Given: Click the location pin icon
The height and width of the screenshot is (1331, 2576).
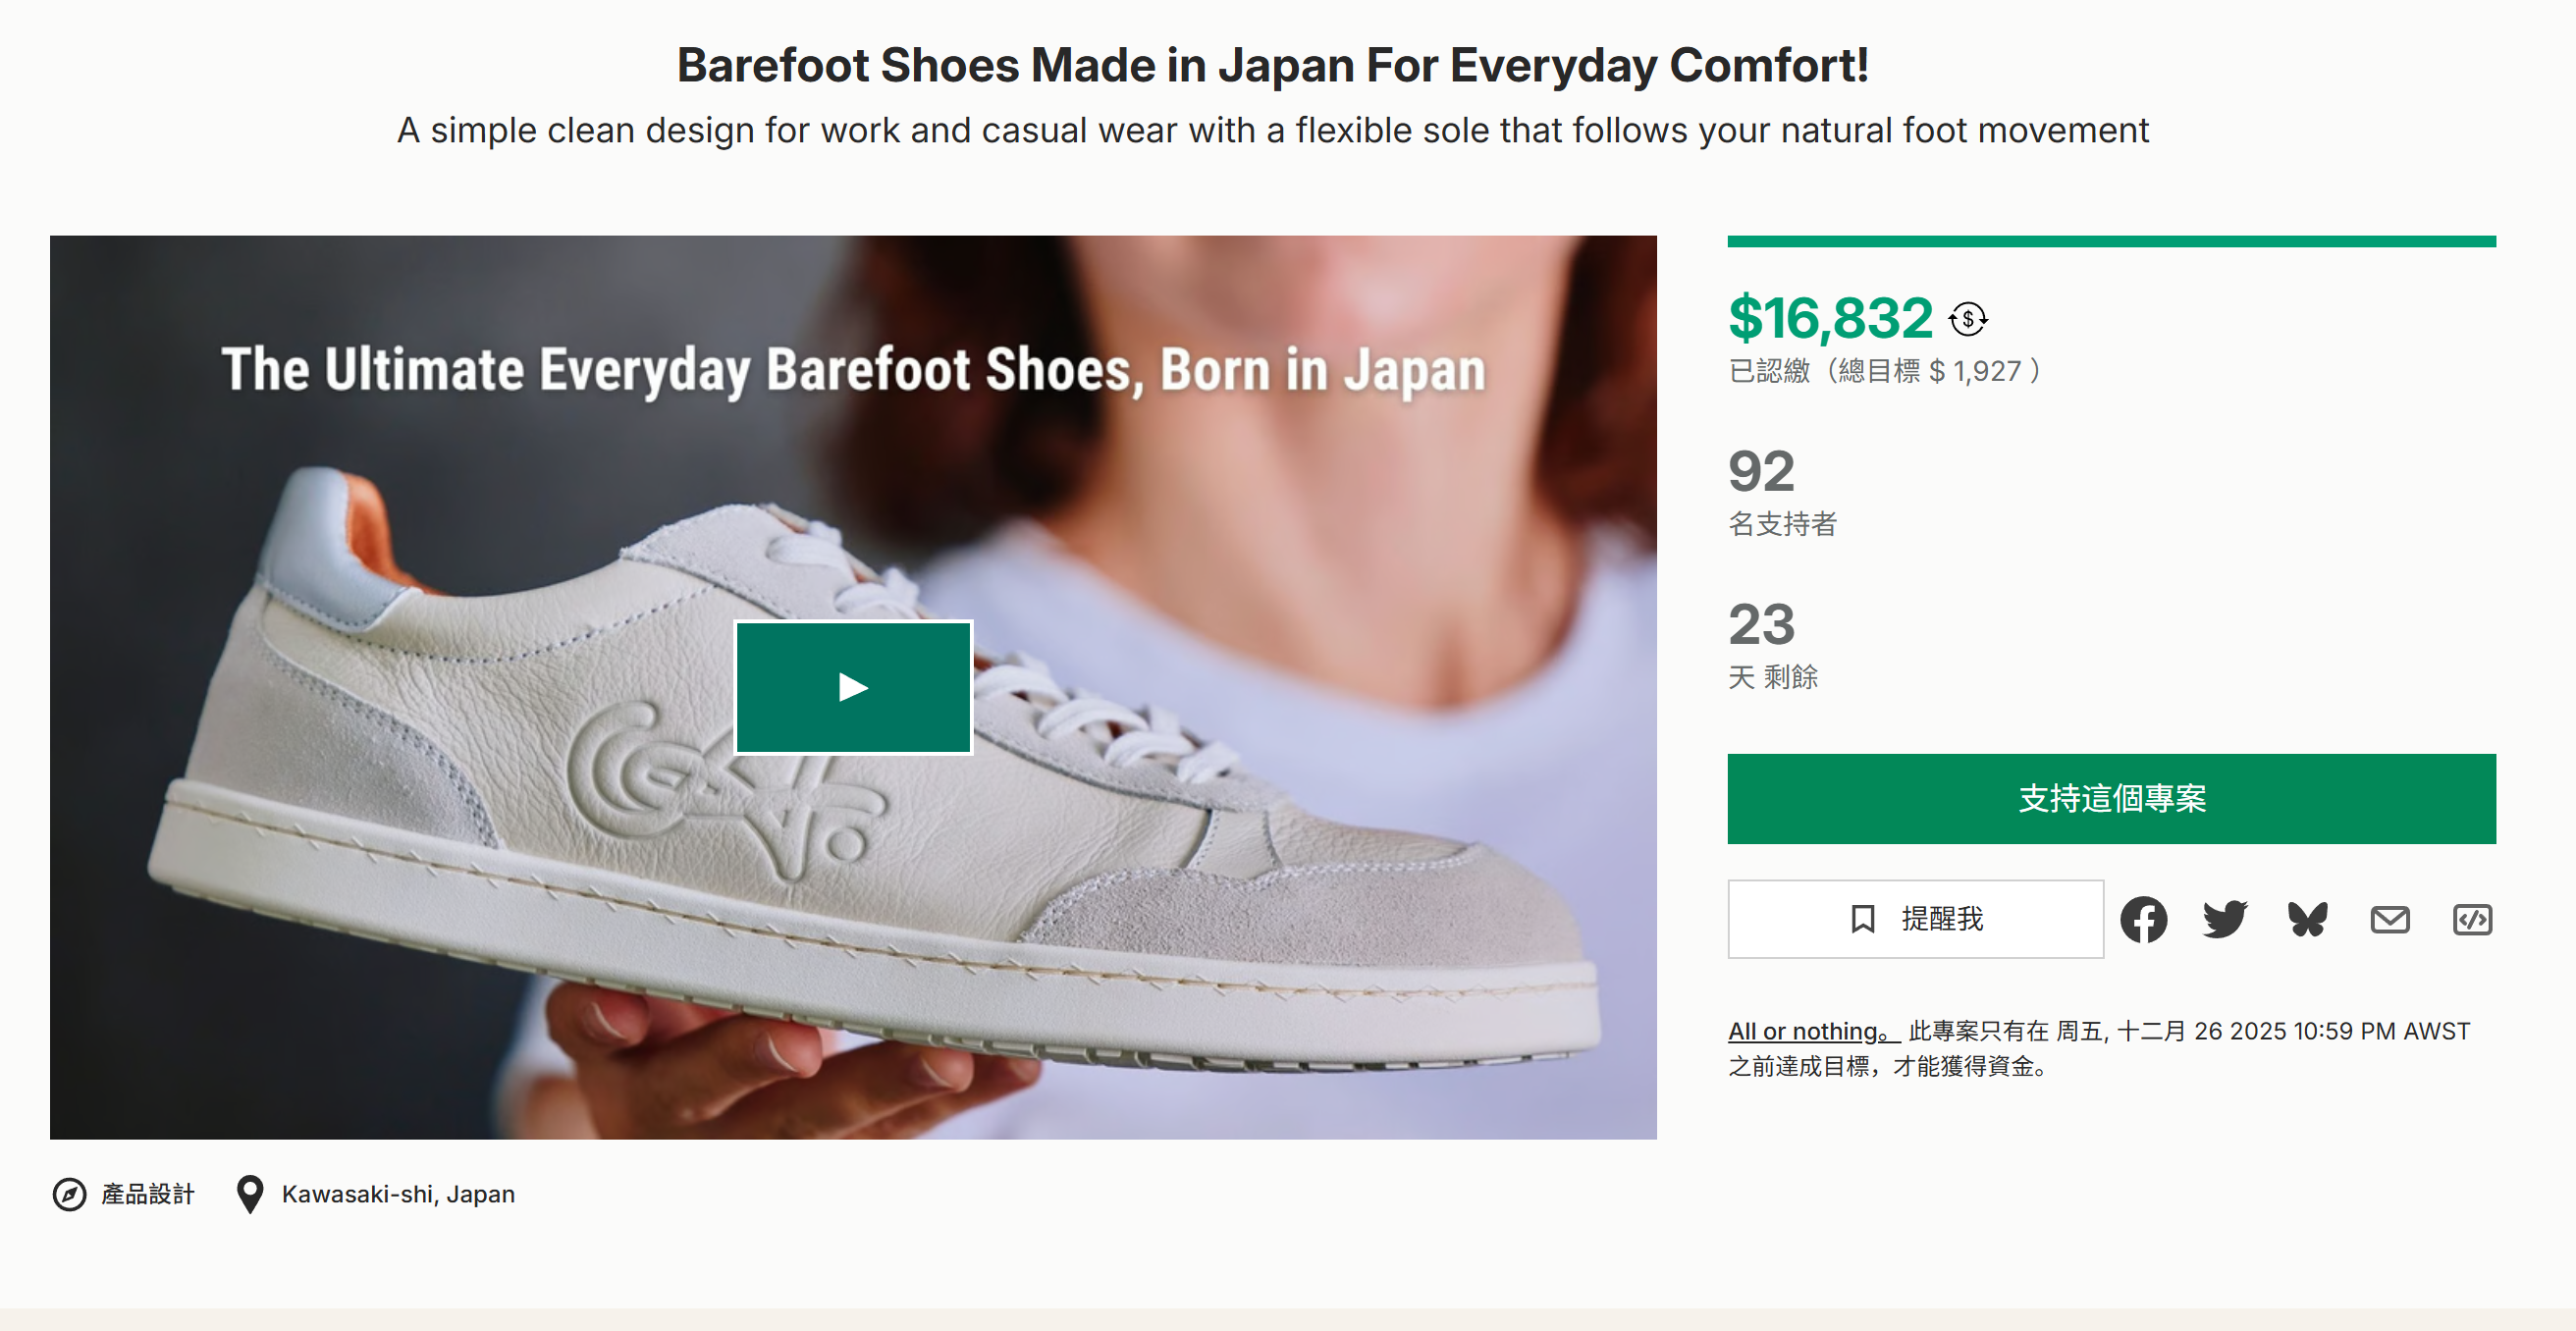Looking at the screenshot, I should click(249, 1194).
